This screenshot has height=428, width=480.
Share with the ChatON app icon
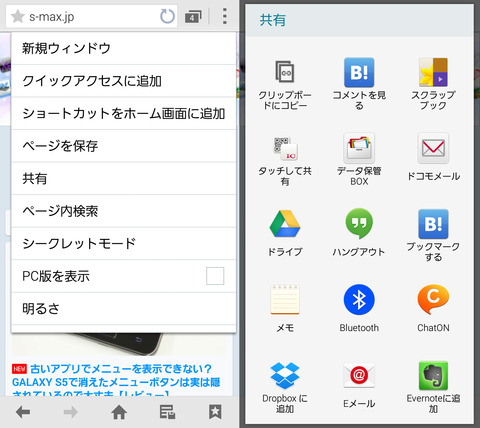(433, 300)
